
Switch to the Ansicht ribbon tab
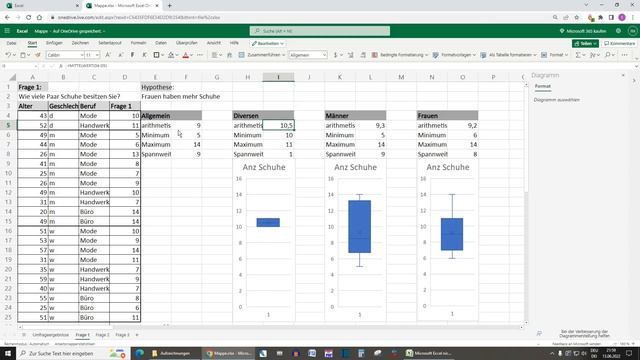point(213,43)
